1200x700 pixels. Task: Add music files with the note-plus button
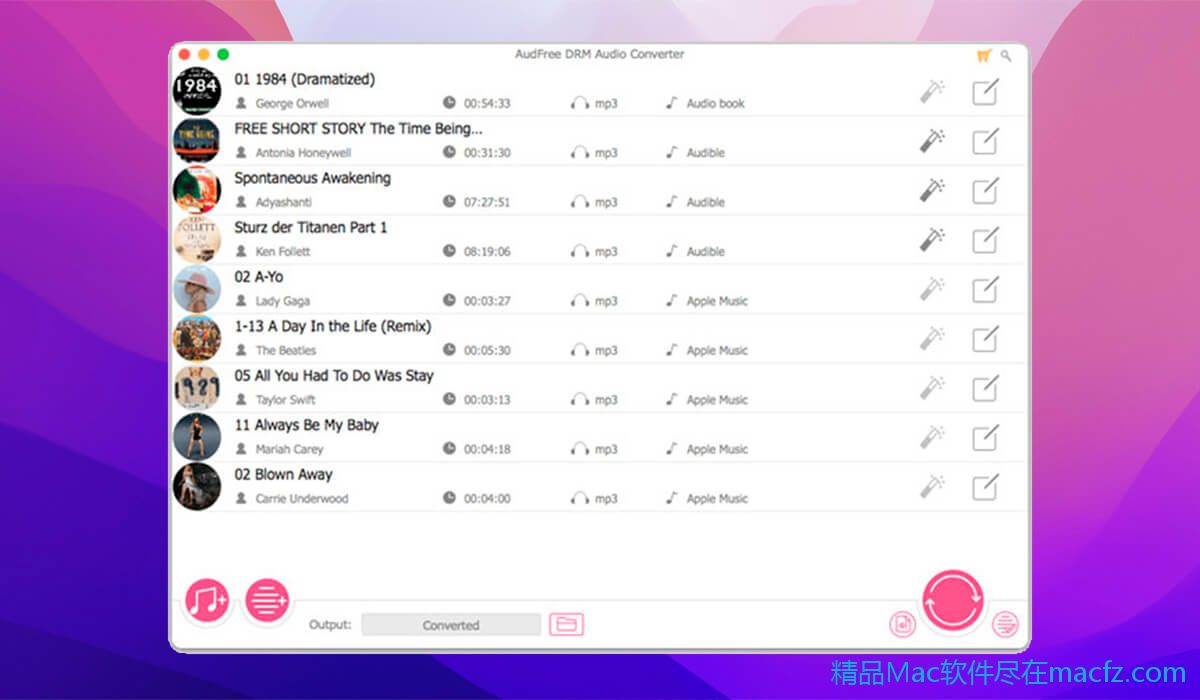(207, 601)
